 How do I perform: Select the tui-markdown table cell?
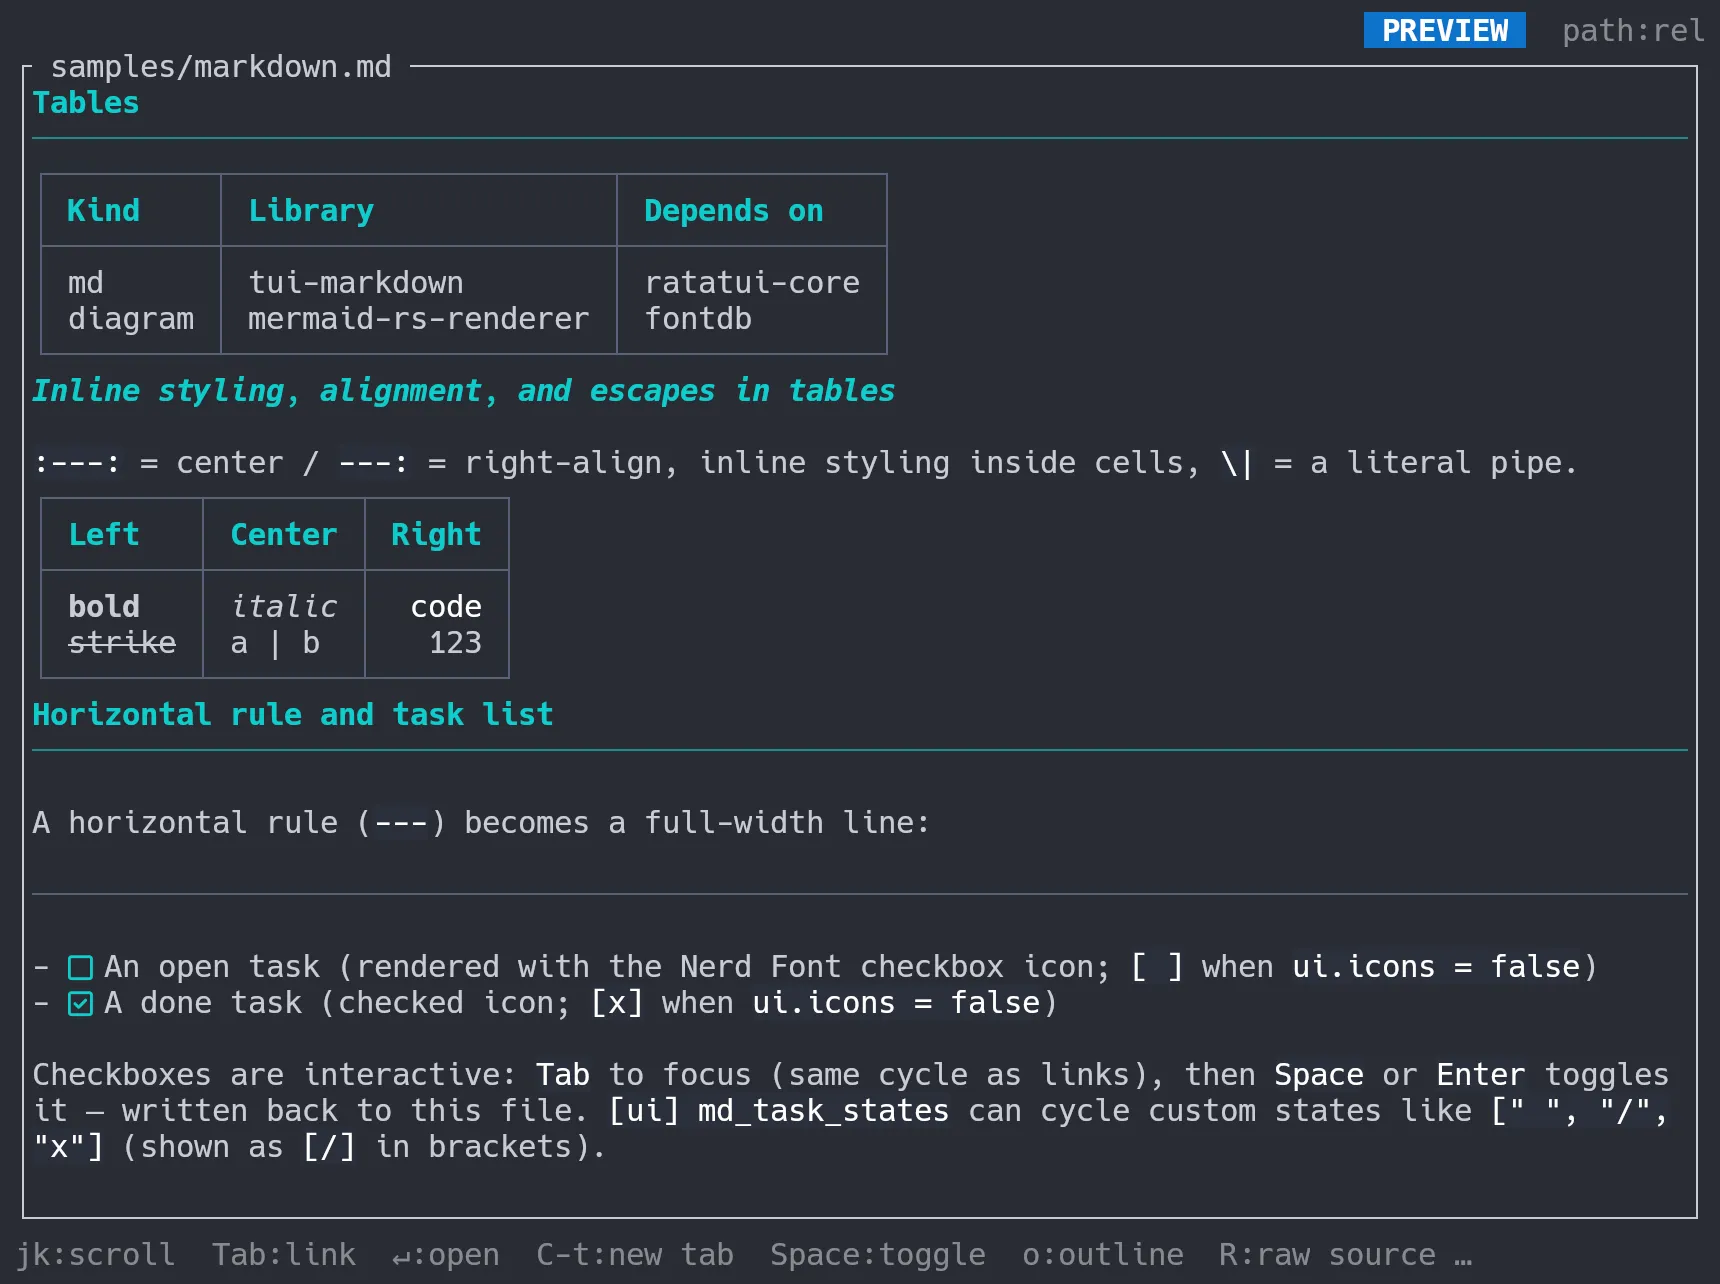tap(356, 282)
